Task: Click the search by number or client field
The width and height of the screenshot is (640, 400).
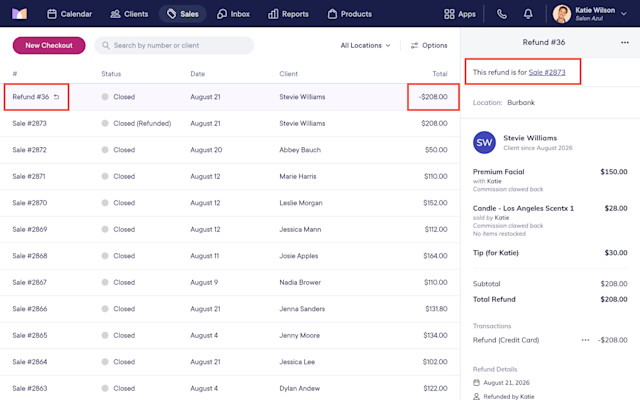Action: point(174,45)
